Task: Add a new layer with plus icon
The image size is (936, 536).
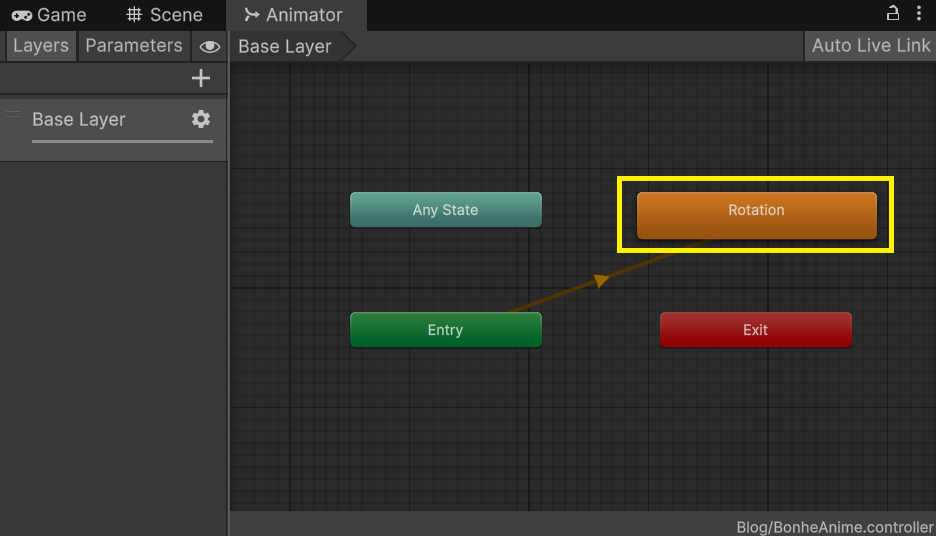Action: click(201, 78)
